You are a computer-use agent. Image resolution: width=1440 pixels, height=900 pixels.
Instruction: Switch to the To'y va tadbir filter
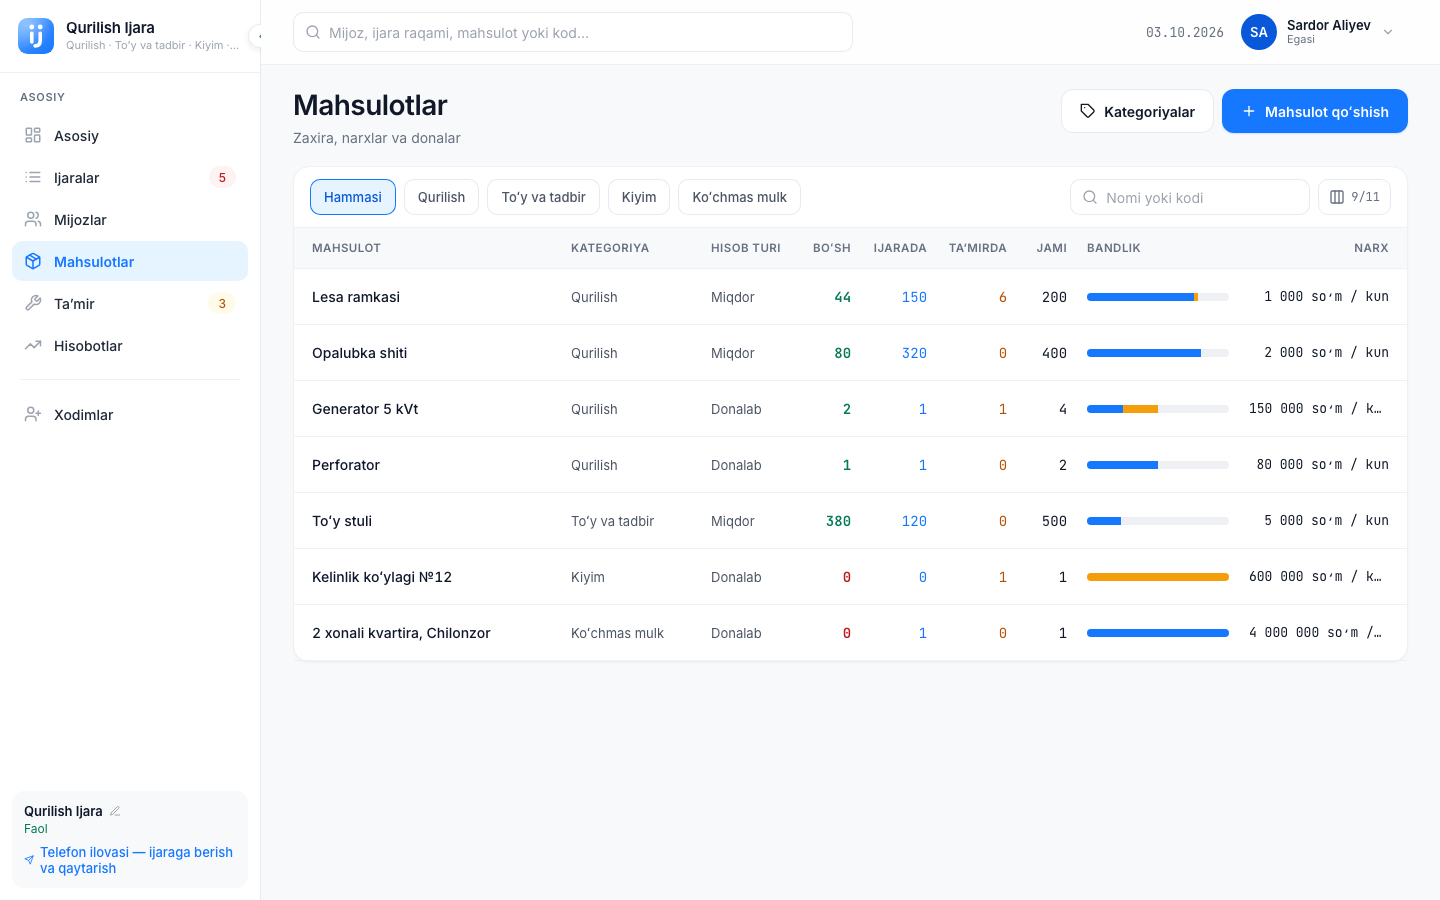(x=543, y=197)
